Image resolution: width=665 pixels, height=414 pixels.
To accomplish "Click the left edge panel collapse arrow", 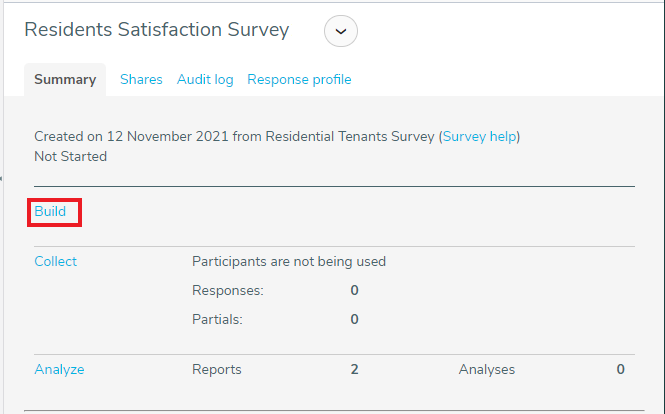I will click(1, 179).
